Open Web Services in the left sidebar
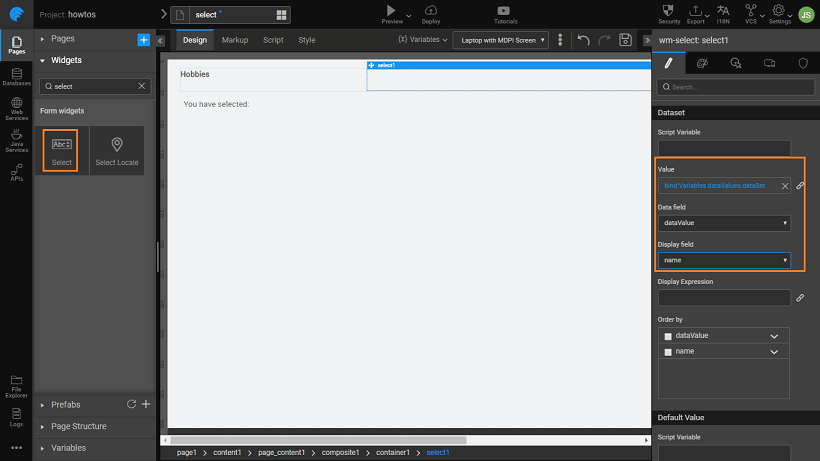This screenshot has width=820, height=461. tap(16, 108)
